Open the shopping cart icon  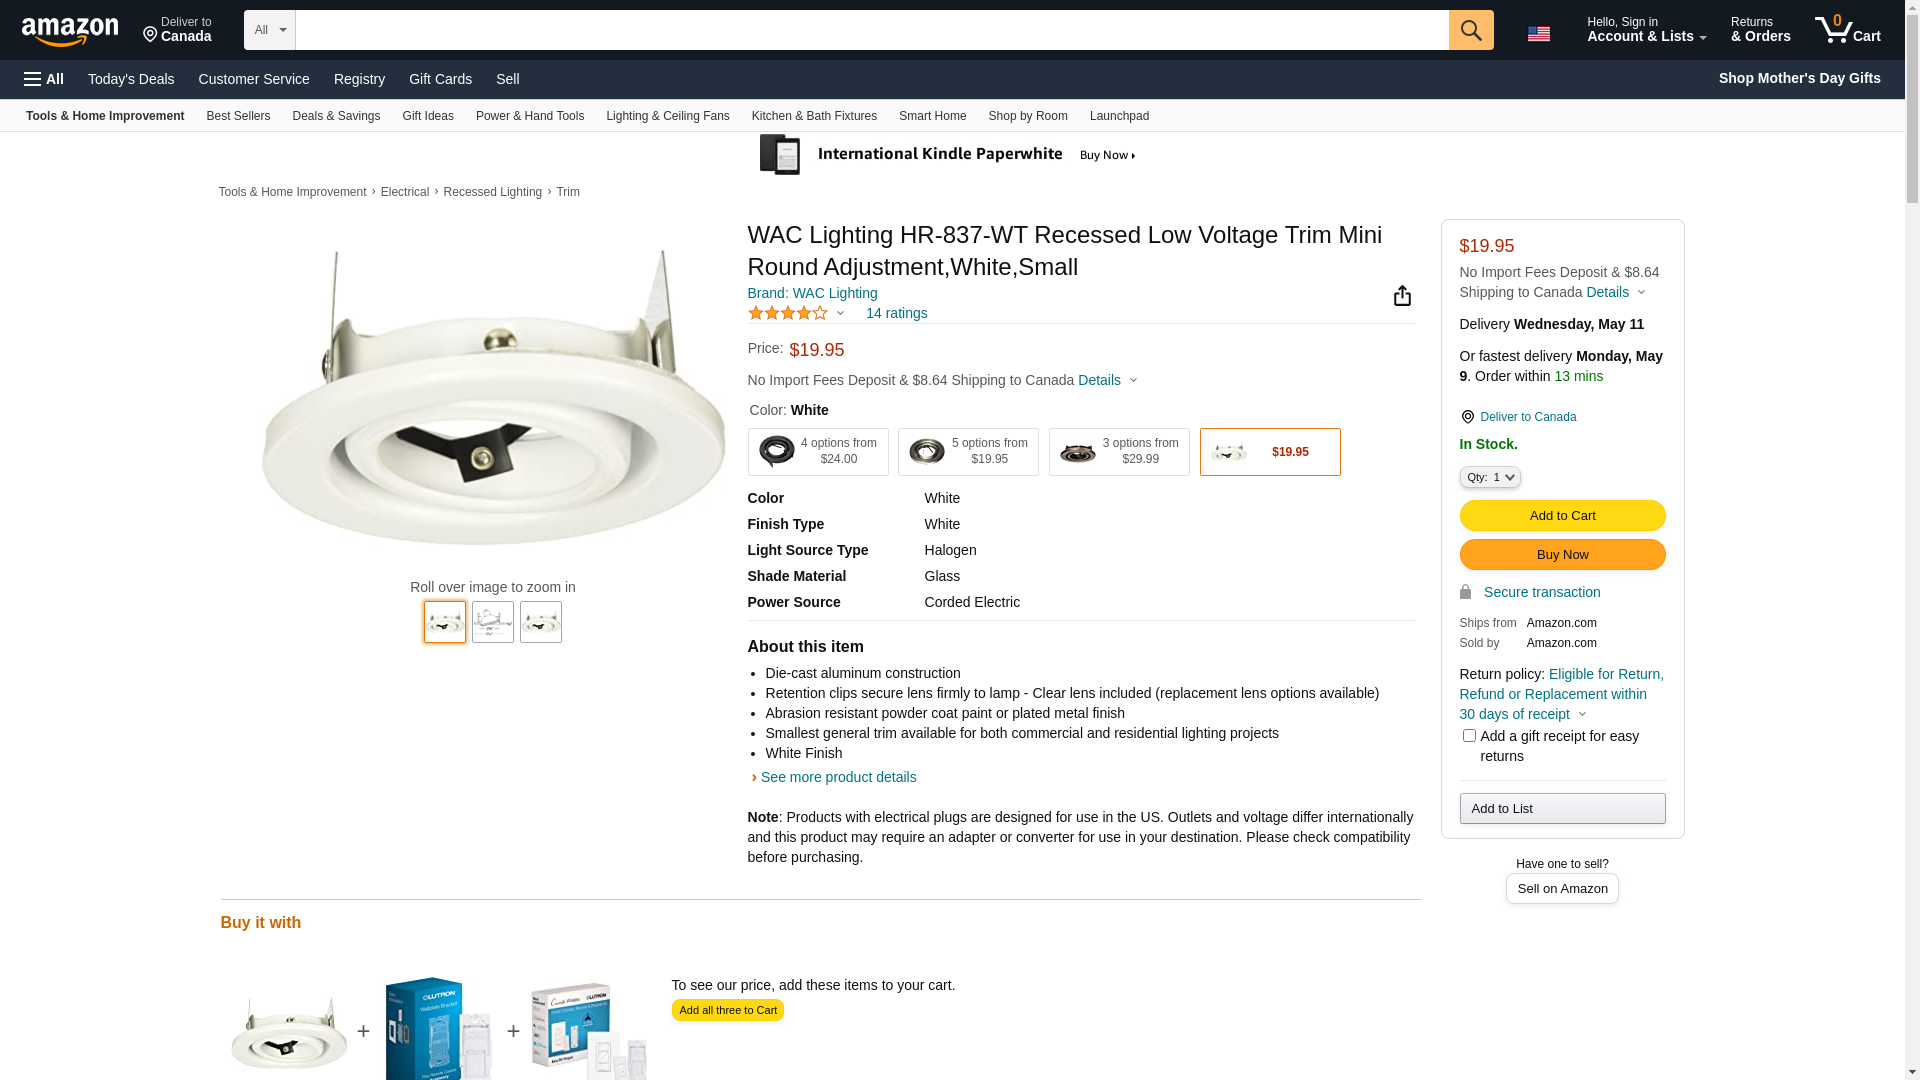tap(1846, 30)
